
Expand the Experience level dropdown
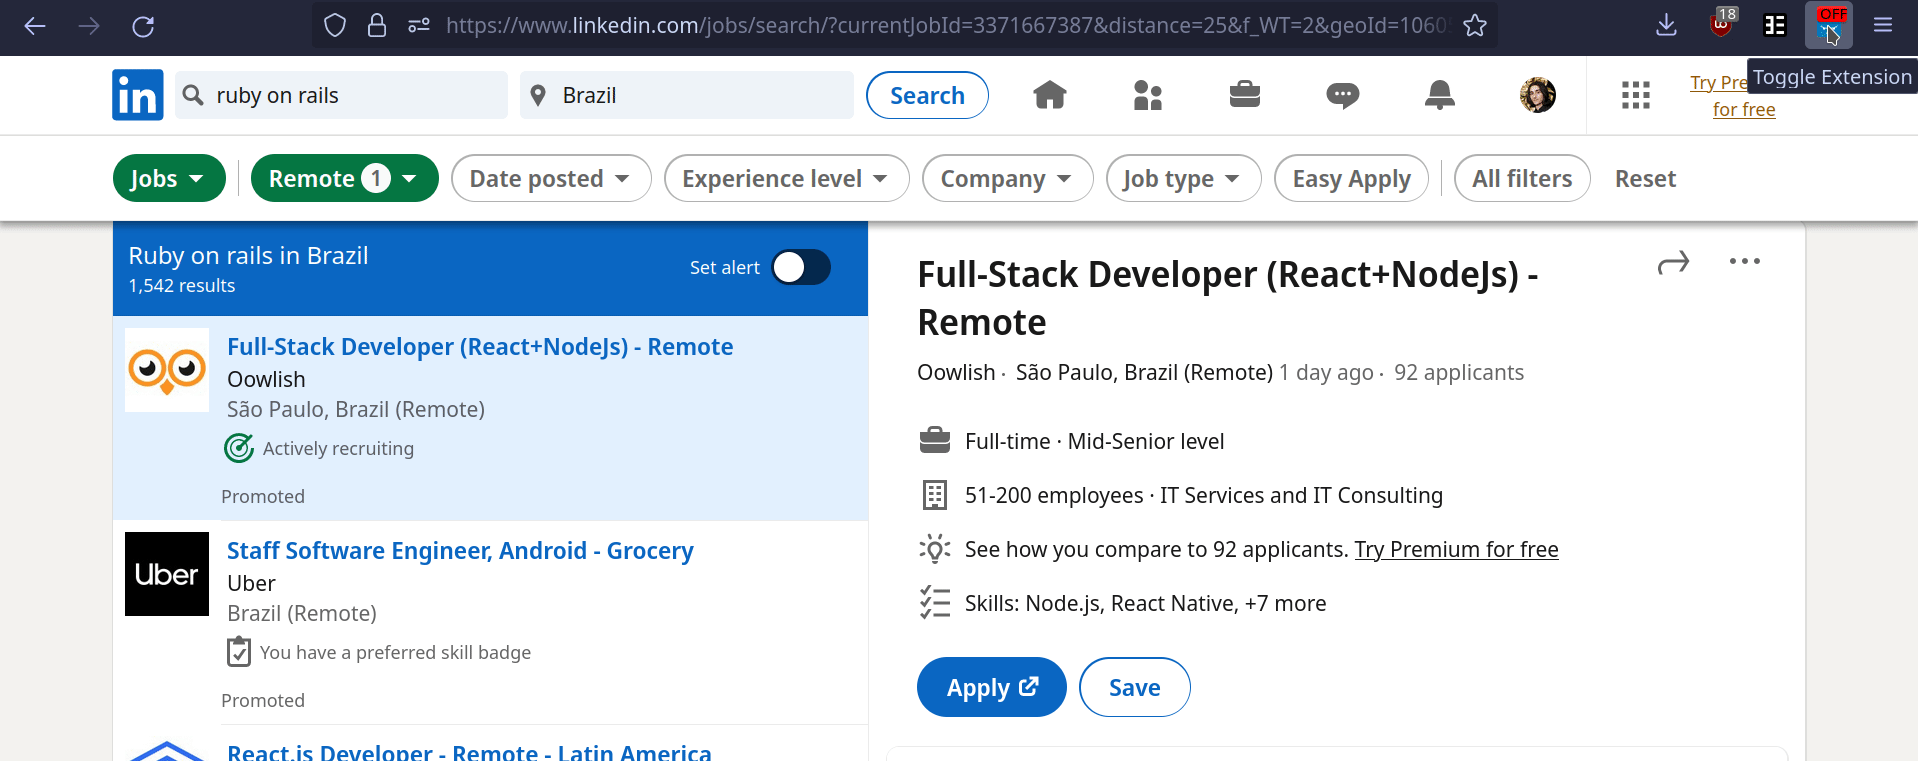tap(786, 178)
